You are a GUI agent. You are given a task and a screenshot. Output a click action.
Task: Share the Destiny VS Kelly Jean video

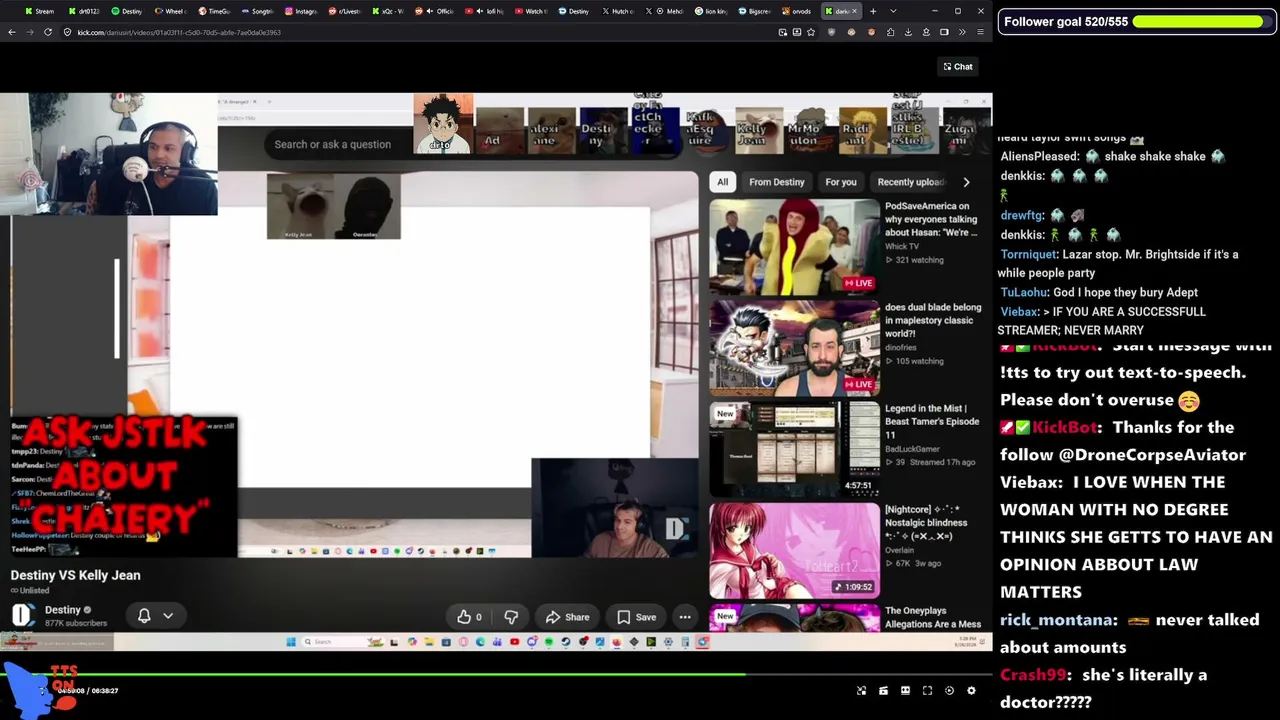point(568,617)
